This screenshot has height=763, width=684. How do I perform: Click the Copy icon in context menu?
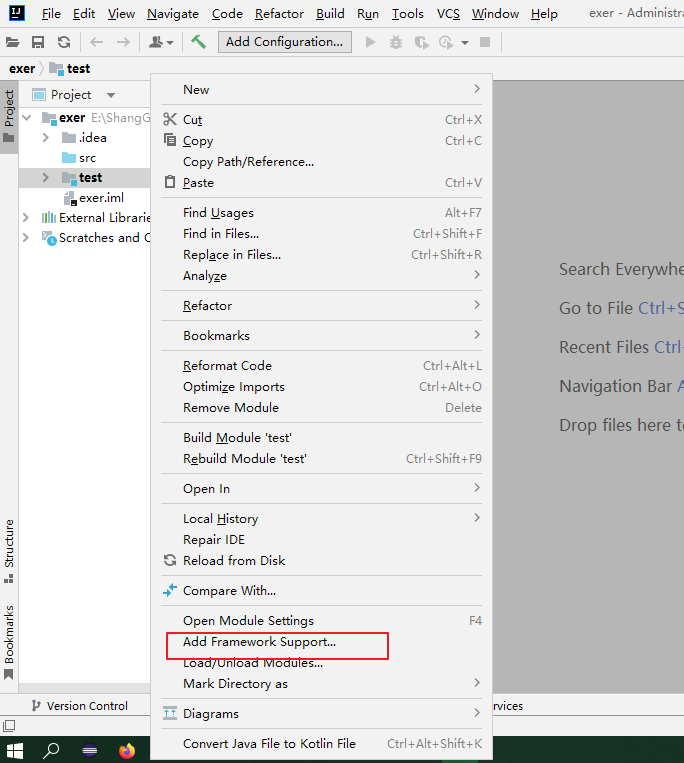(170, 140)
